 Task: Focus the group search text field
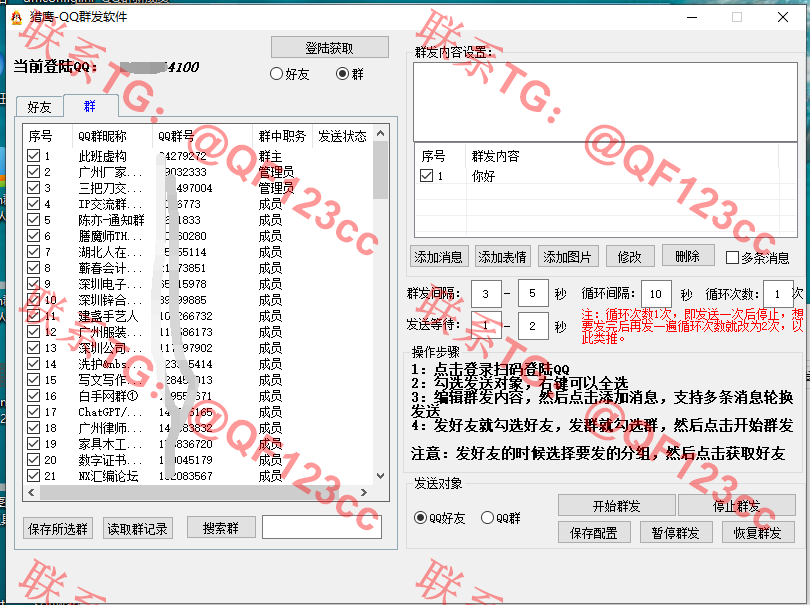point(322,528)
